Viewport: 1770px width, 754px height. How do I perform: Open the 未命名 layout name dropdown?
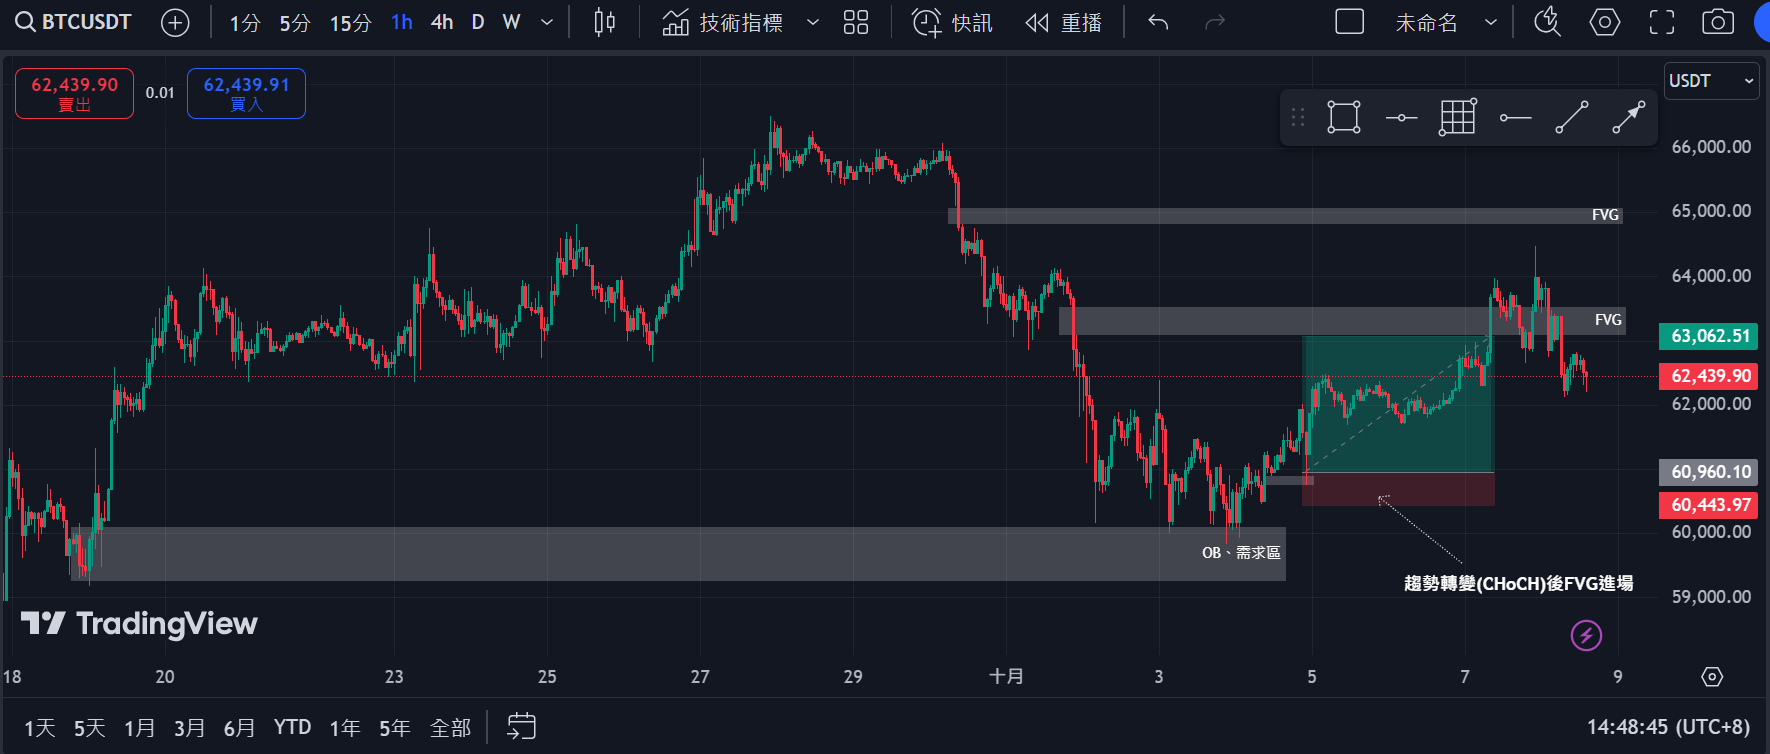click(x=1490, y=22)
